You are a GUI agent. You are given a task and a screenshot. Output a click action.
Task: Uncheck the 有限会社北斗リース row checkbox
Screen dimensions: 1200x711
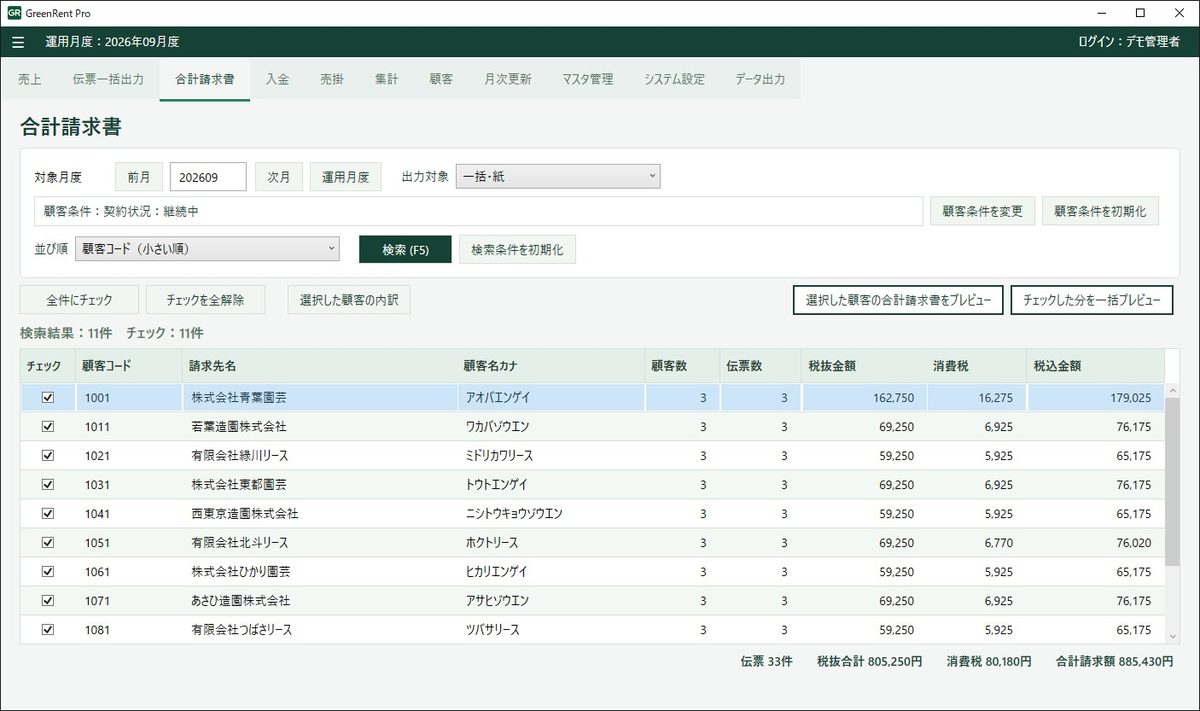coord(47,543)
